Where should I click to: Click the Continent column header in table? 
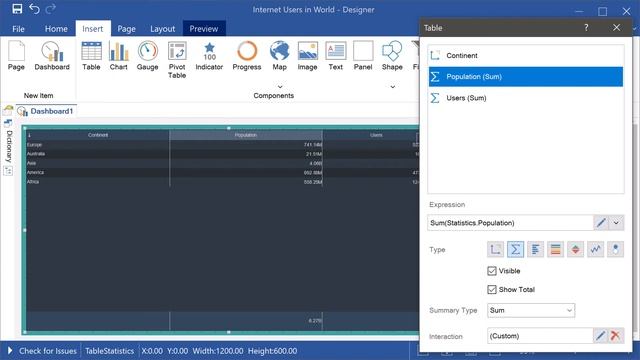point(98,135)
